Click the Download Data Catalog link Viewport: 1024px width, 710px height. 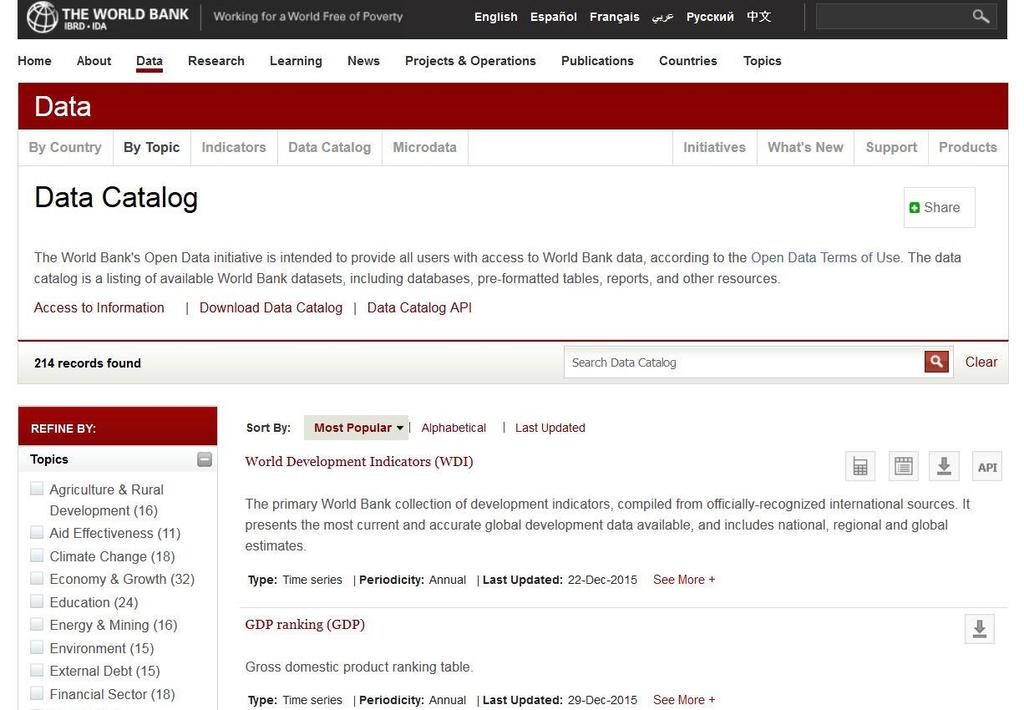271,308
